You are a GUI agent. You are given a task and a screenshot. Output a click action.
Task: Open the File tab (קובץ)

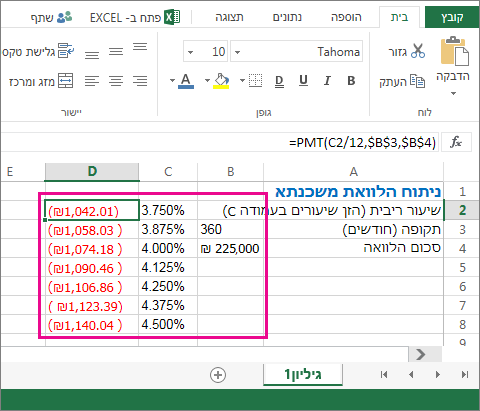(452, 17)
